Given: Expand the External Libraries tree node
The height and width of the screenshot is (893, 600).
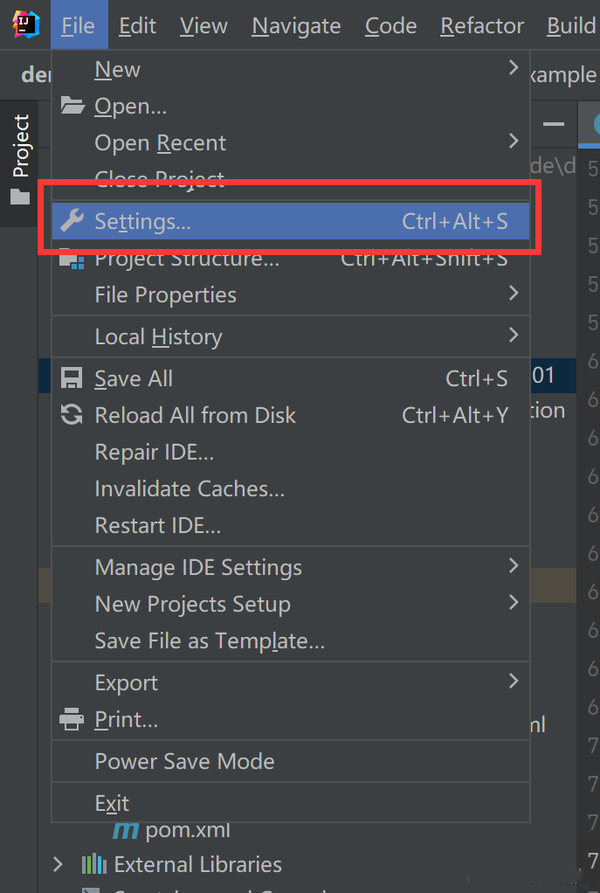Looking at the screenshot, I should (x=58, y=864).
